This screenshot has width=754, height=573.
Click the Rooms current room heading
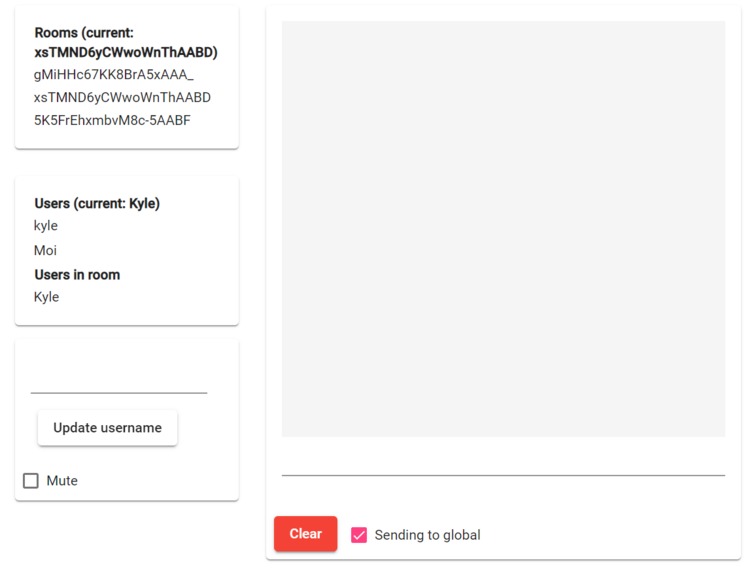126,42
